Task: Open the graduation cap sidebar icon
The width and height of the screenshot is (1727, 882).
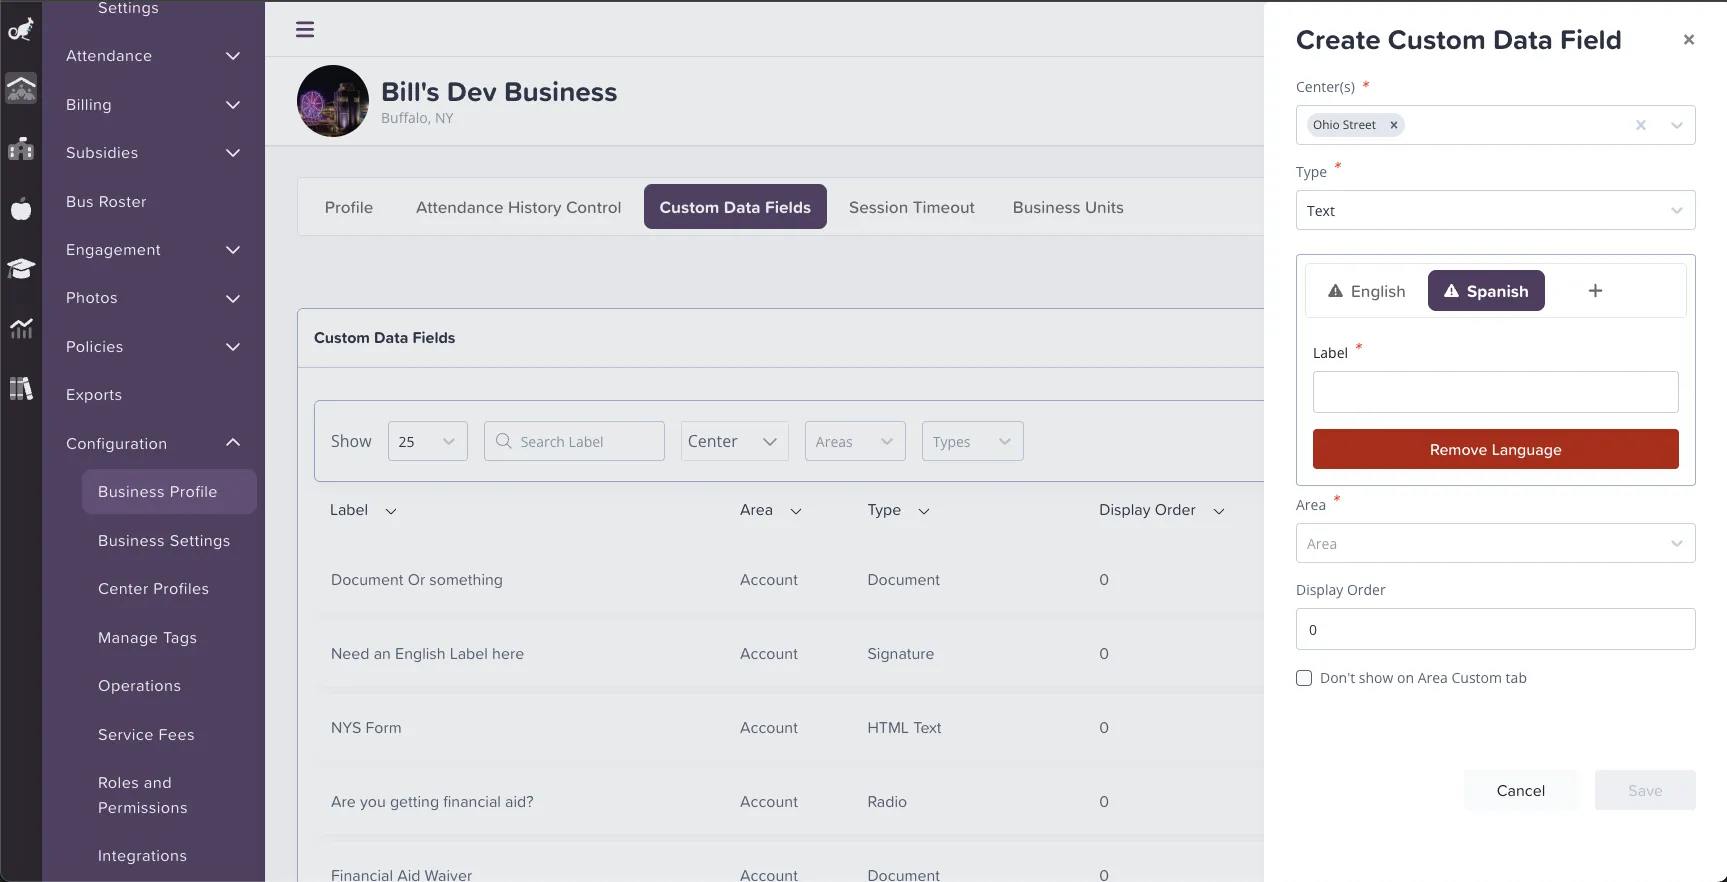Action: click(21, 268)
